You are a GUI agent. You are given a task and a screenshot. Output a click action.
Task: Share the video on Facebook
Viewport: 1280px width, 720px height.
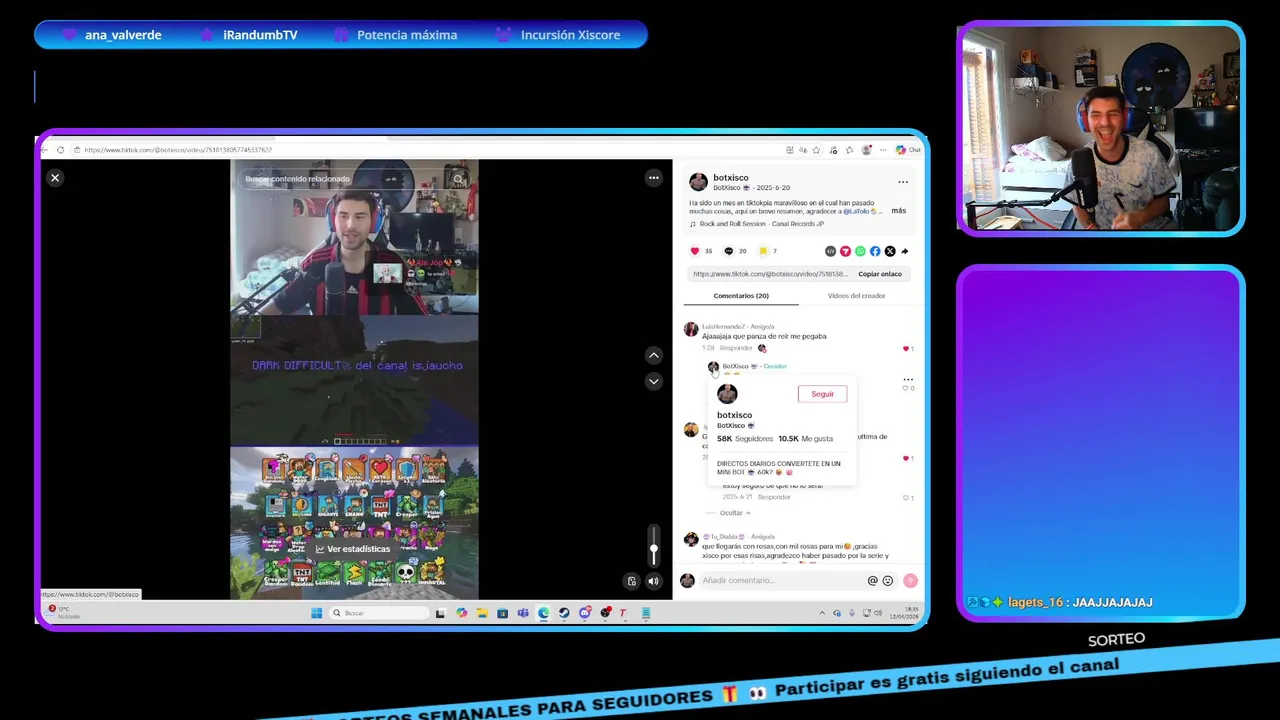click(875, 251)
